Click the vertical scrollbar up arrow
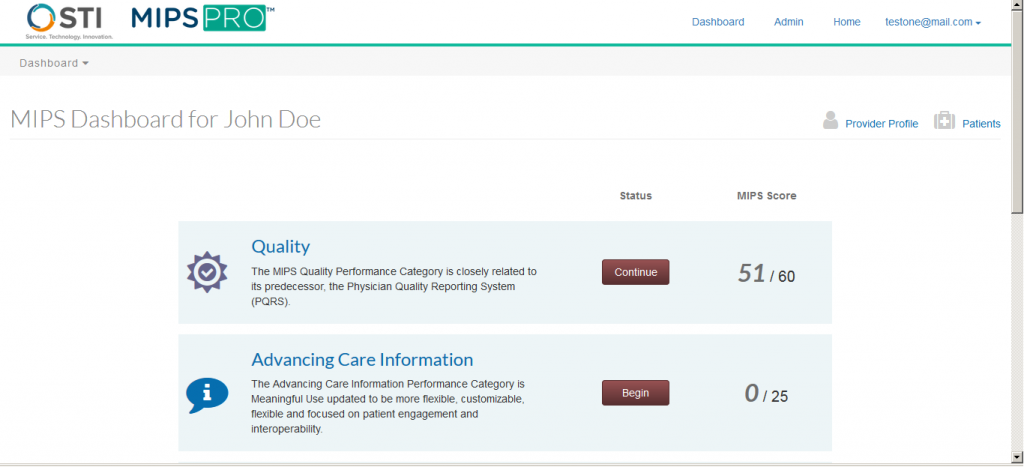1024x467 pixels. click(x=1016, y=7)
